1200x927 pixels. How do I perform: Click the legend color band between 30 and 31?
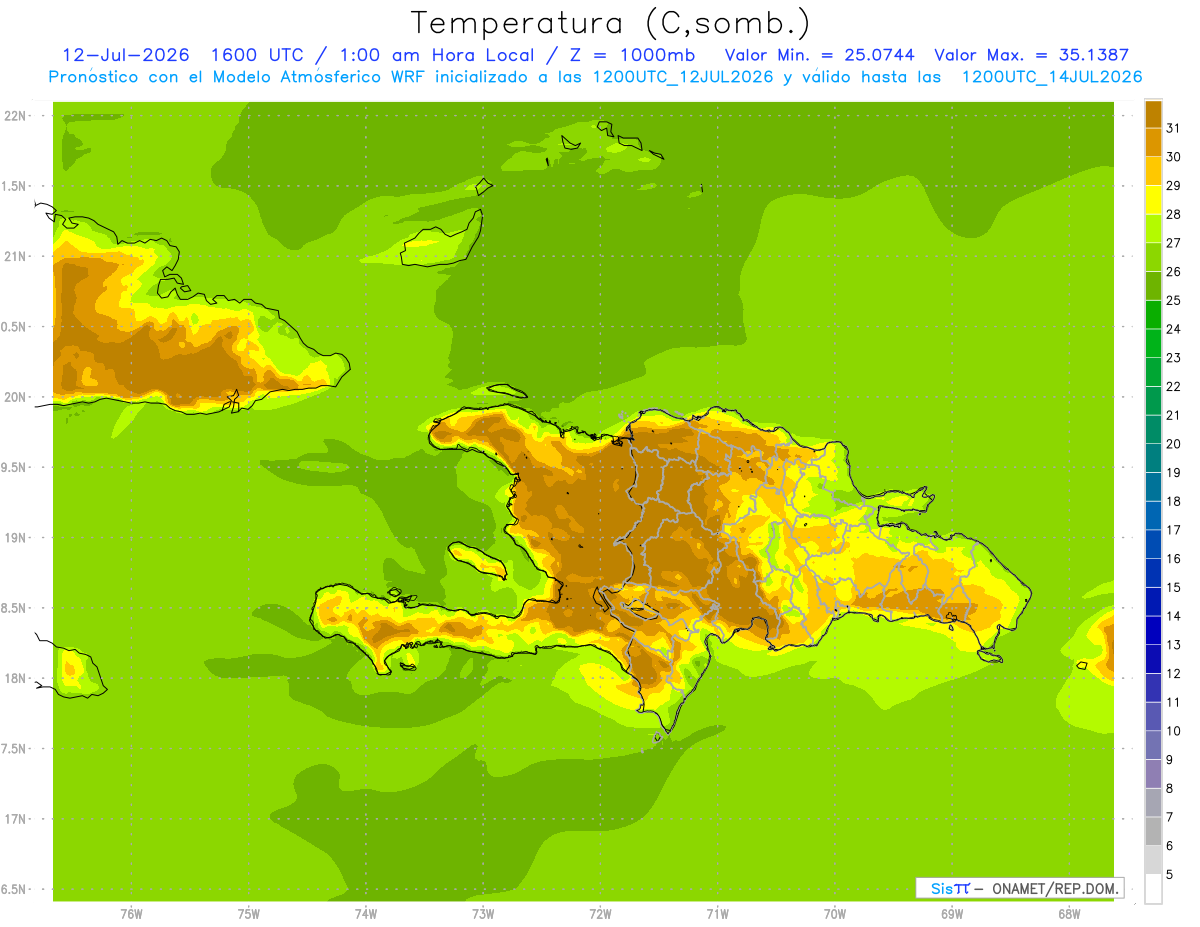[1153, 143]
